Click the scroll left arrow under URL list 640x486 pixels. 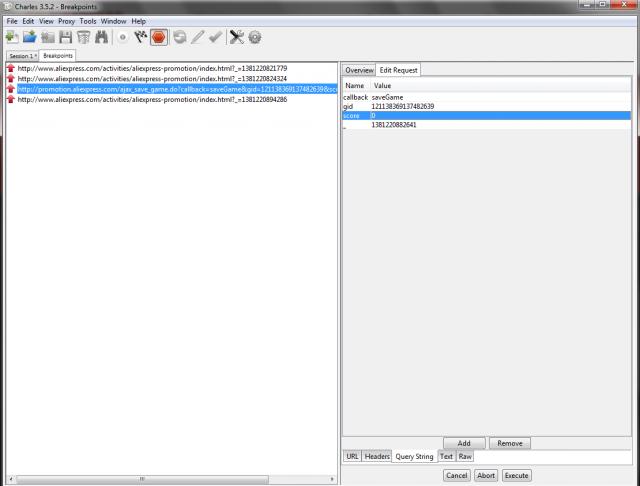pos(11,479)
